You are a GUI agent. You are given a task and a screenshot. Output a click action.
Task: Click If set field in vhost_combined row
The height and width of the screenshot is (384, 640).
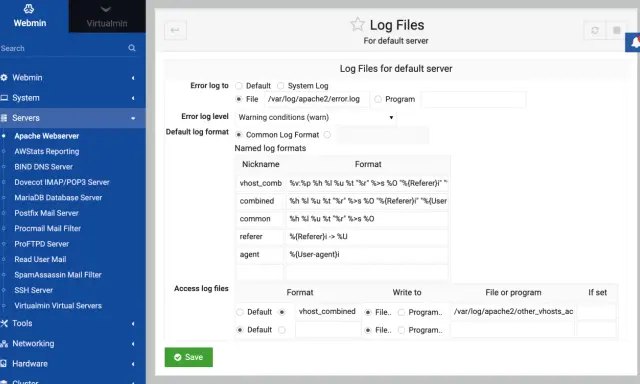[596, 312]
